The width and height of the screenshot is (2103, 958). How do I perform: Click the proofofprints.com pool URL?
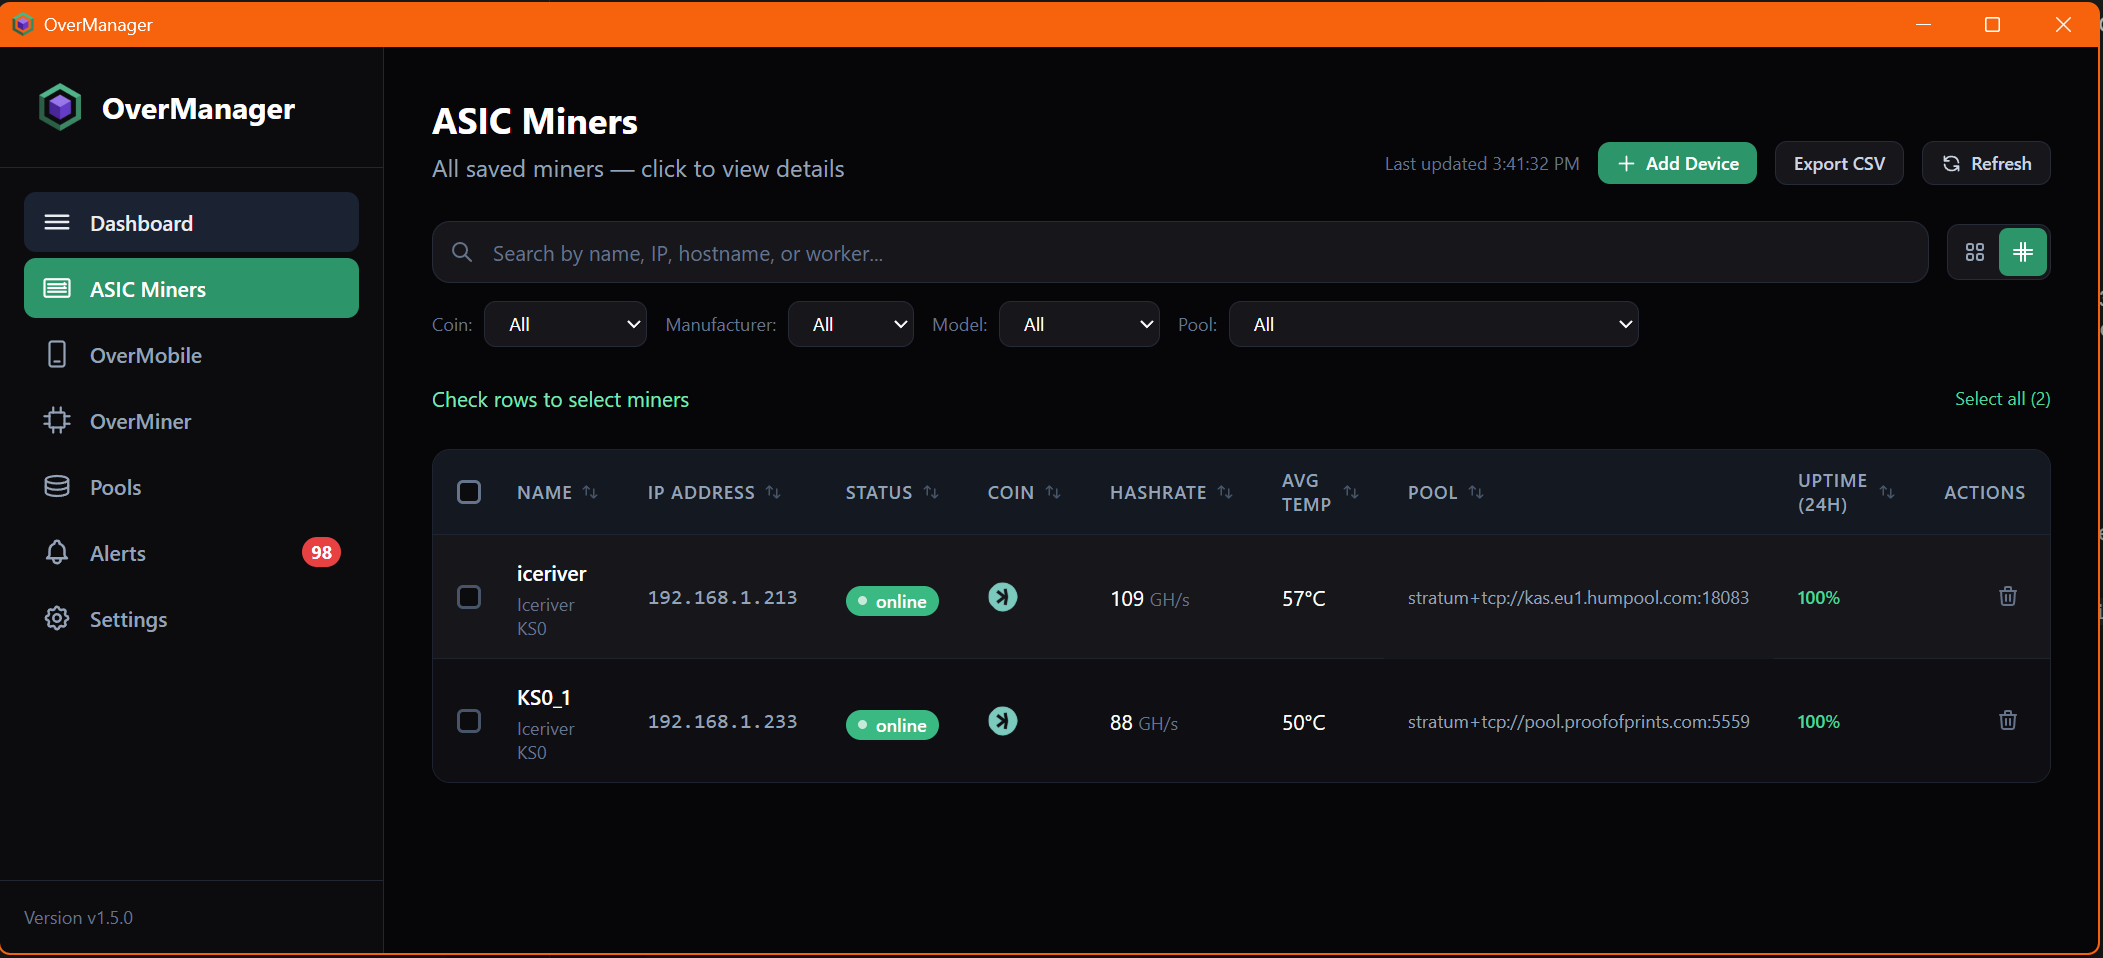1578,721
